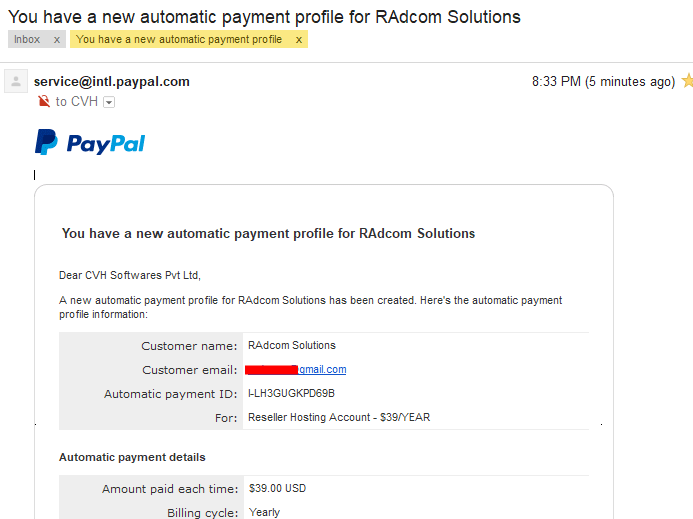693x519 pixels.
Task: Click the red crossed-out label icon
Action: pos(44,101)
